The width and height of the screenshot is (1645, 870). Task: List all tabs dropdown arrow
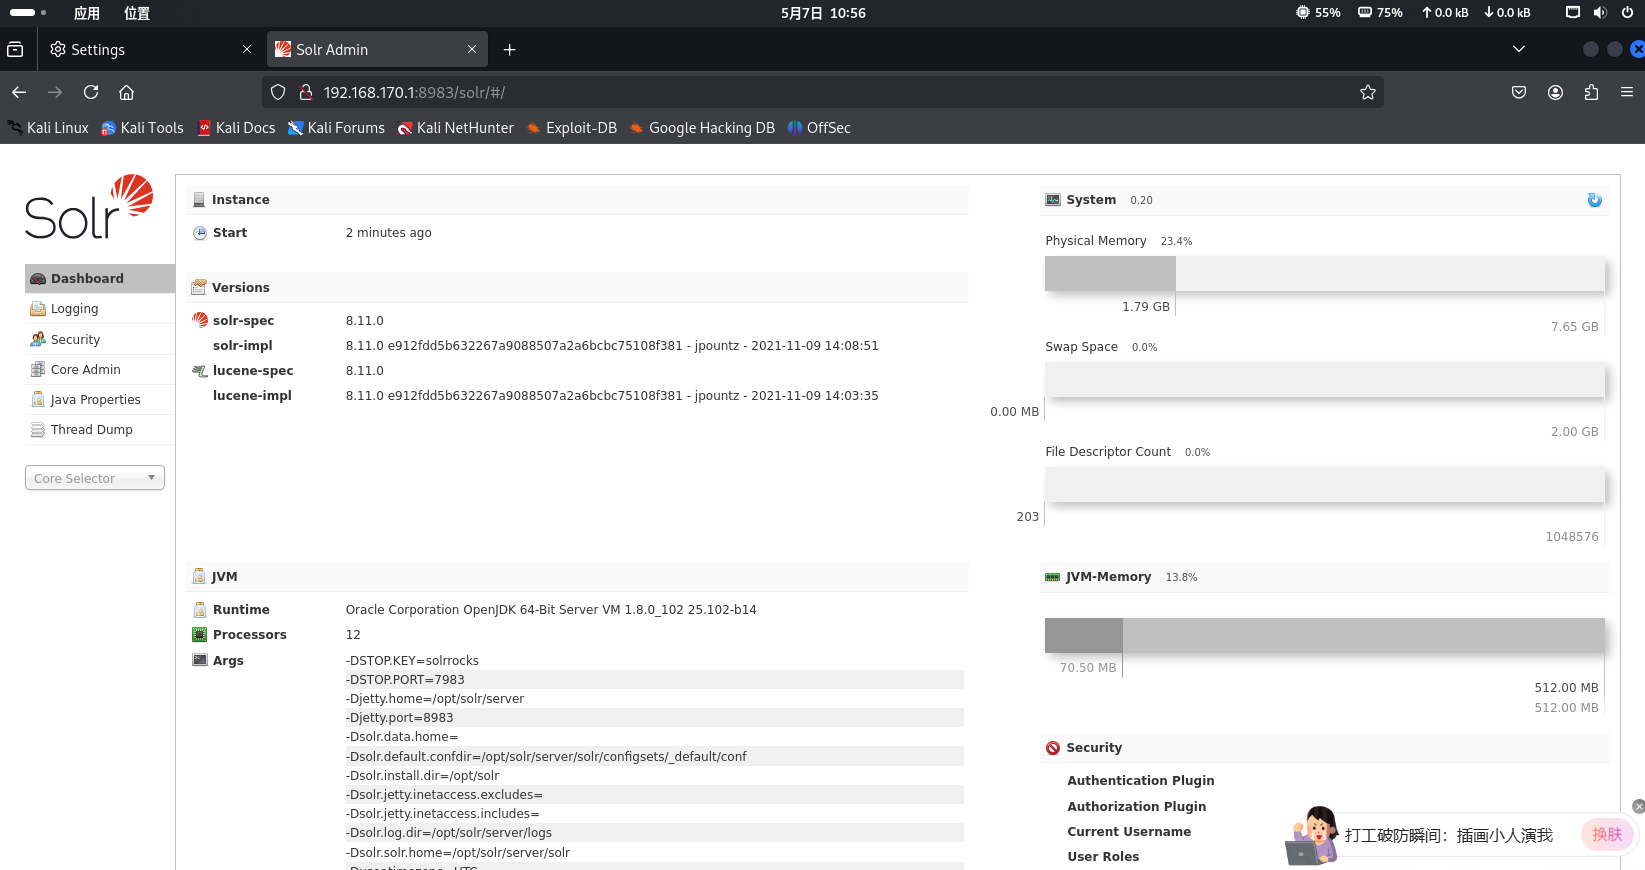tap(1519, 49)
